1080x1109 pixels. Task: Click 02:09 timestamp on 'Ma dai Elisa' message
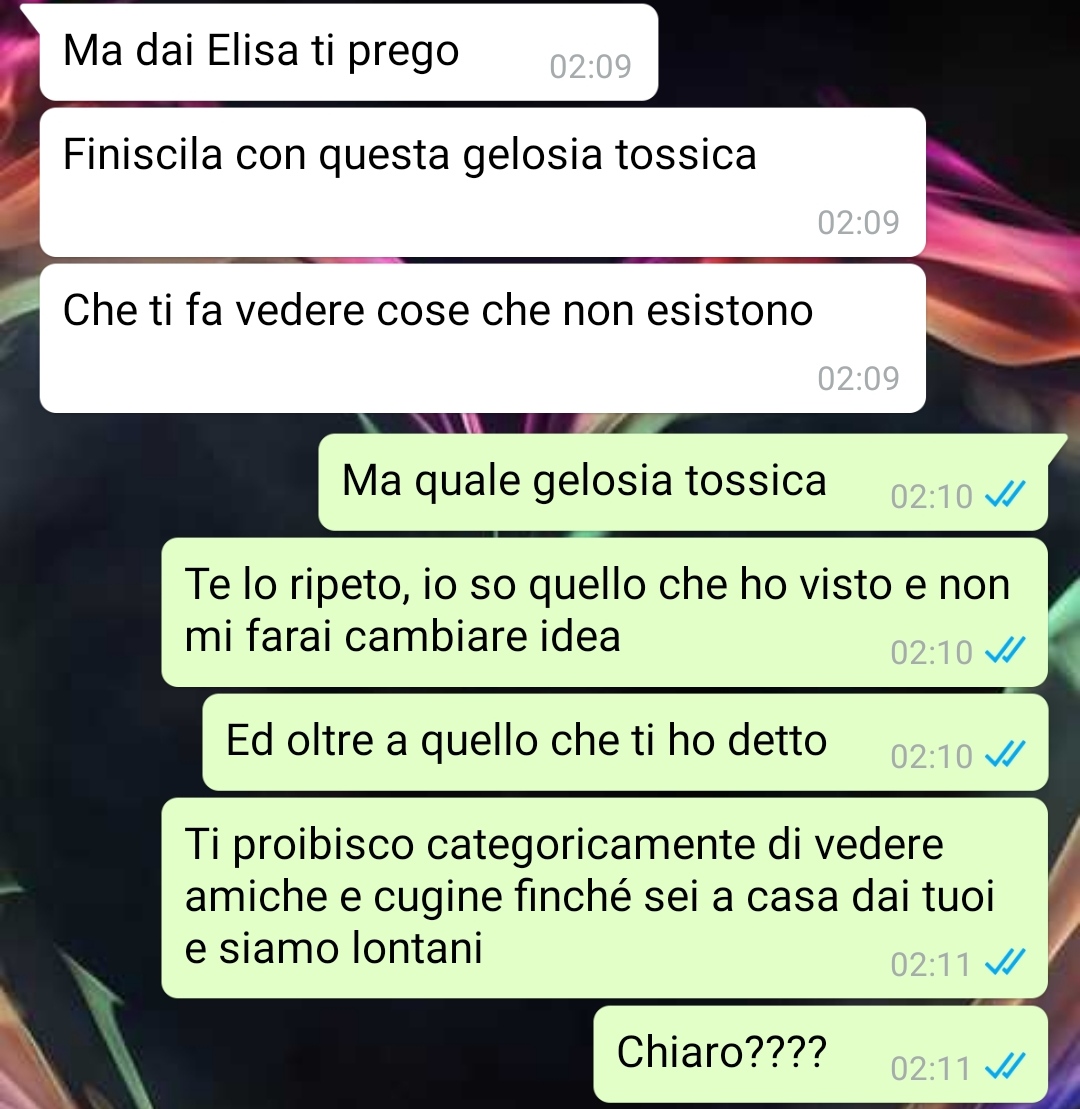pos(590,66)
